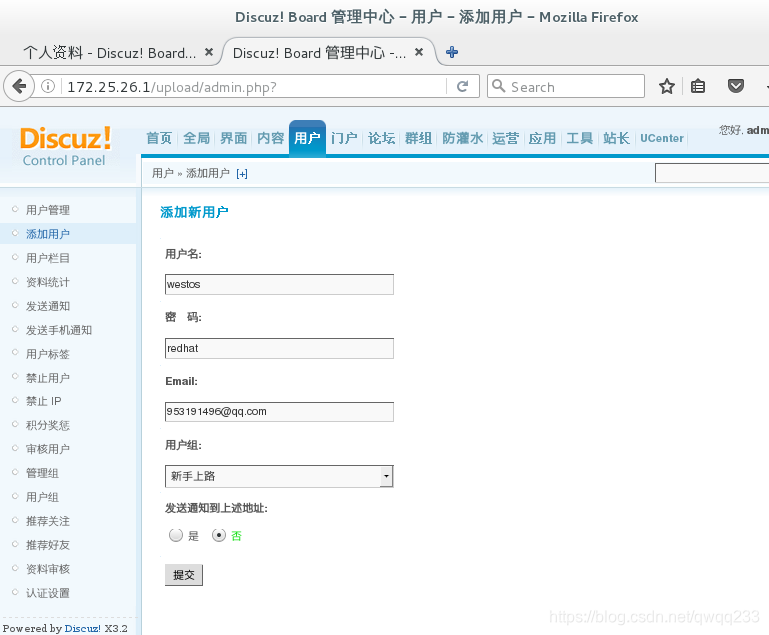Image resolution: width=769 pixels, height=635 pixels.
Task: Open the 应用 navigation menu
Action: pyautogui.click(x=542, y=138)
